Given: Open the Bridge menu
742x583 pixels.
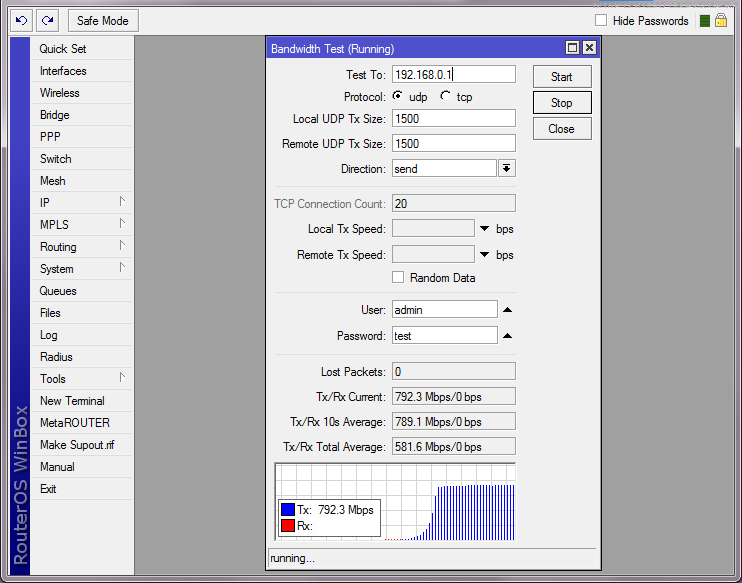Looking at the screenshot, I should click(81, 115).
